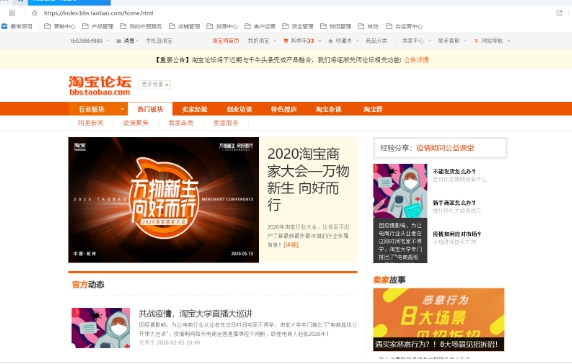This screenshot has width=572, height=364.
Task: Click the masked doctor thumbnail in right sidebar
Action: point(400,191)
